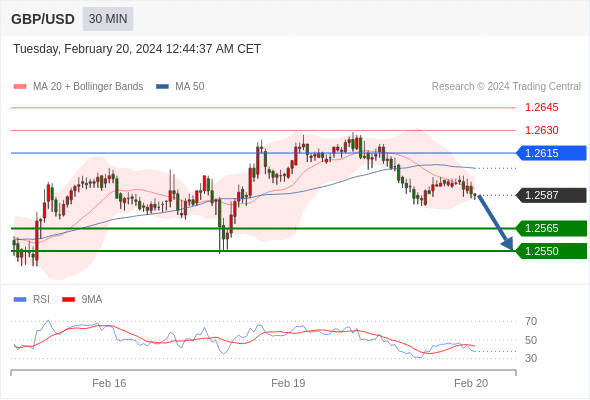
Task: Click the green 1.2550 support tag
Action: [x=551, y=251]
